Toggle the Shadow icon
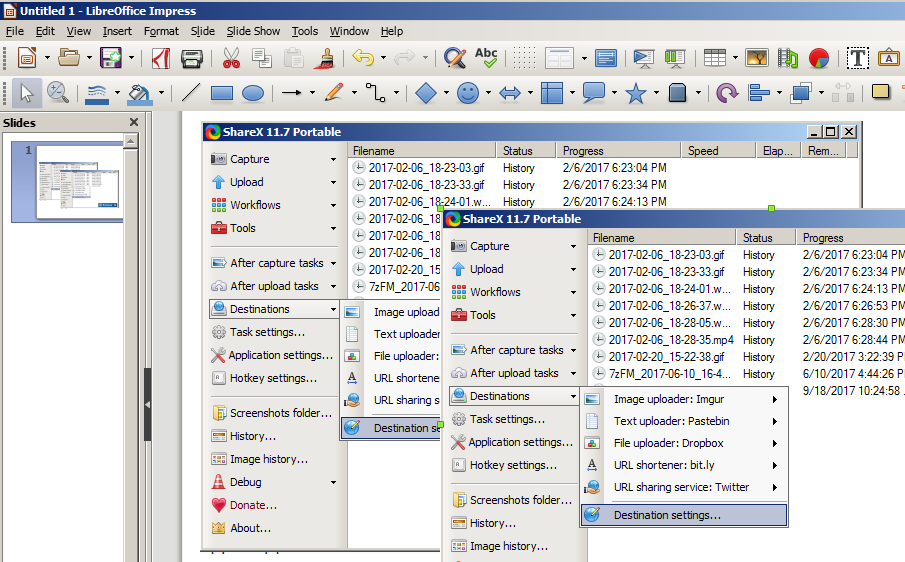The image size is (905, 562). [x=880, y=92]
